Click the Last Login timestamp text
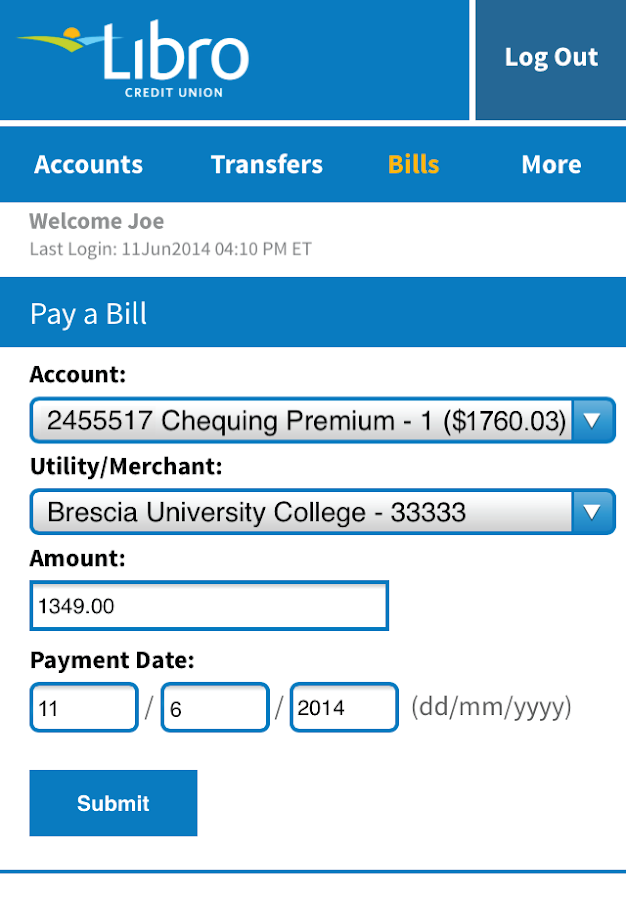Viewport: 626px width, 900px height. 170,249
